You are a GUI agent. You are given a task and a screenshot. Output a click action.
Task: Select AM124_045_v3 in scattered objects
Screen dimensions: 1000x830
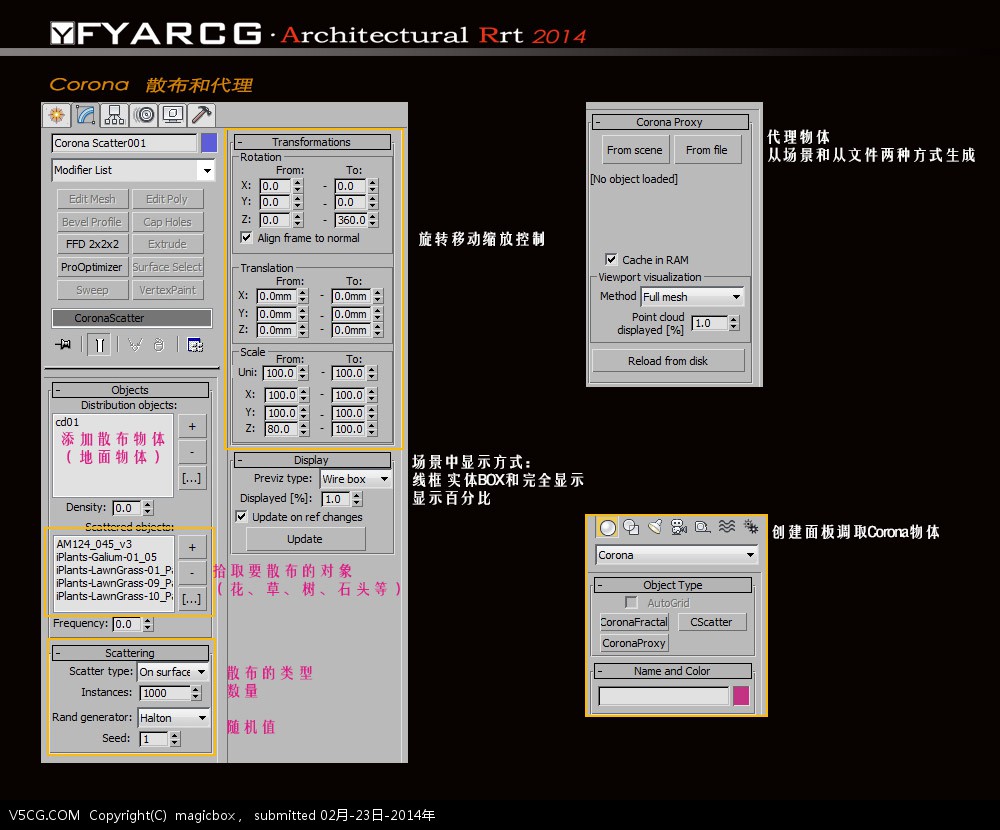[x=94, y=544]
